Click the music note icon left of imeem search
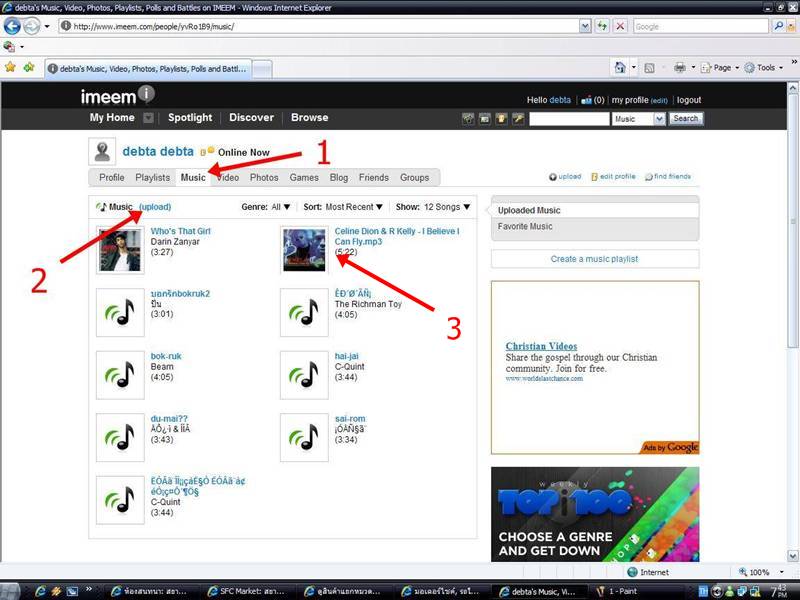This screenshot has height=600, width=800. 468,119
